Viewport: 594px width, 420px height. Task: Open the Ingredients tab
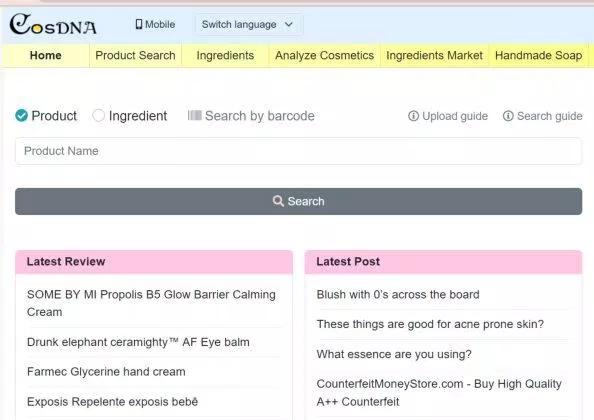pos(225,55)
